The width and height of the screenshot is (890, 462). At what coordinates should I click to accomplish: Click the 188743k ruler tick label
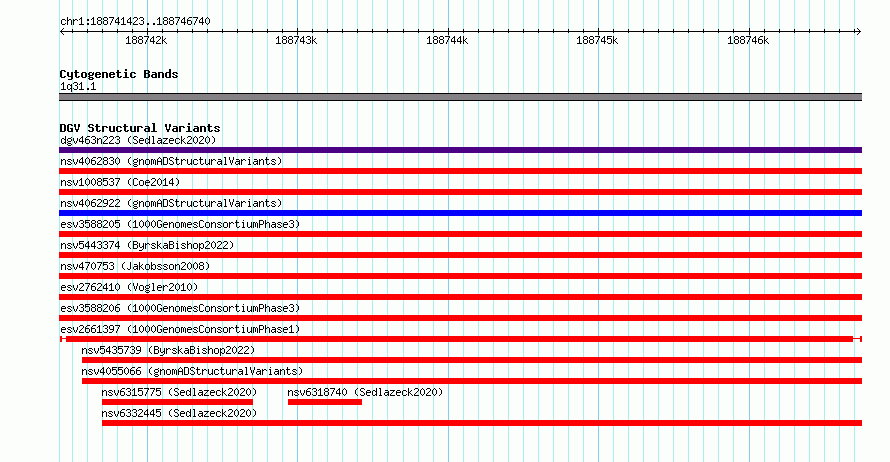click(x=296, y=40)
